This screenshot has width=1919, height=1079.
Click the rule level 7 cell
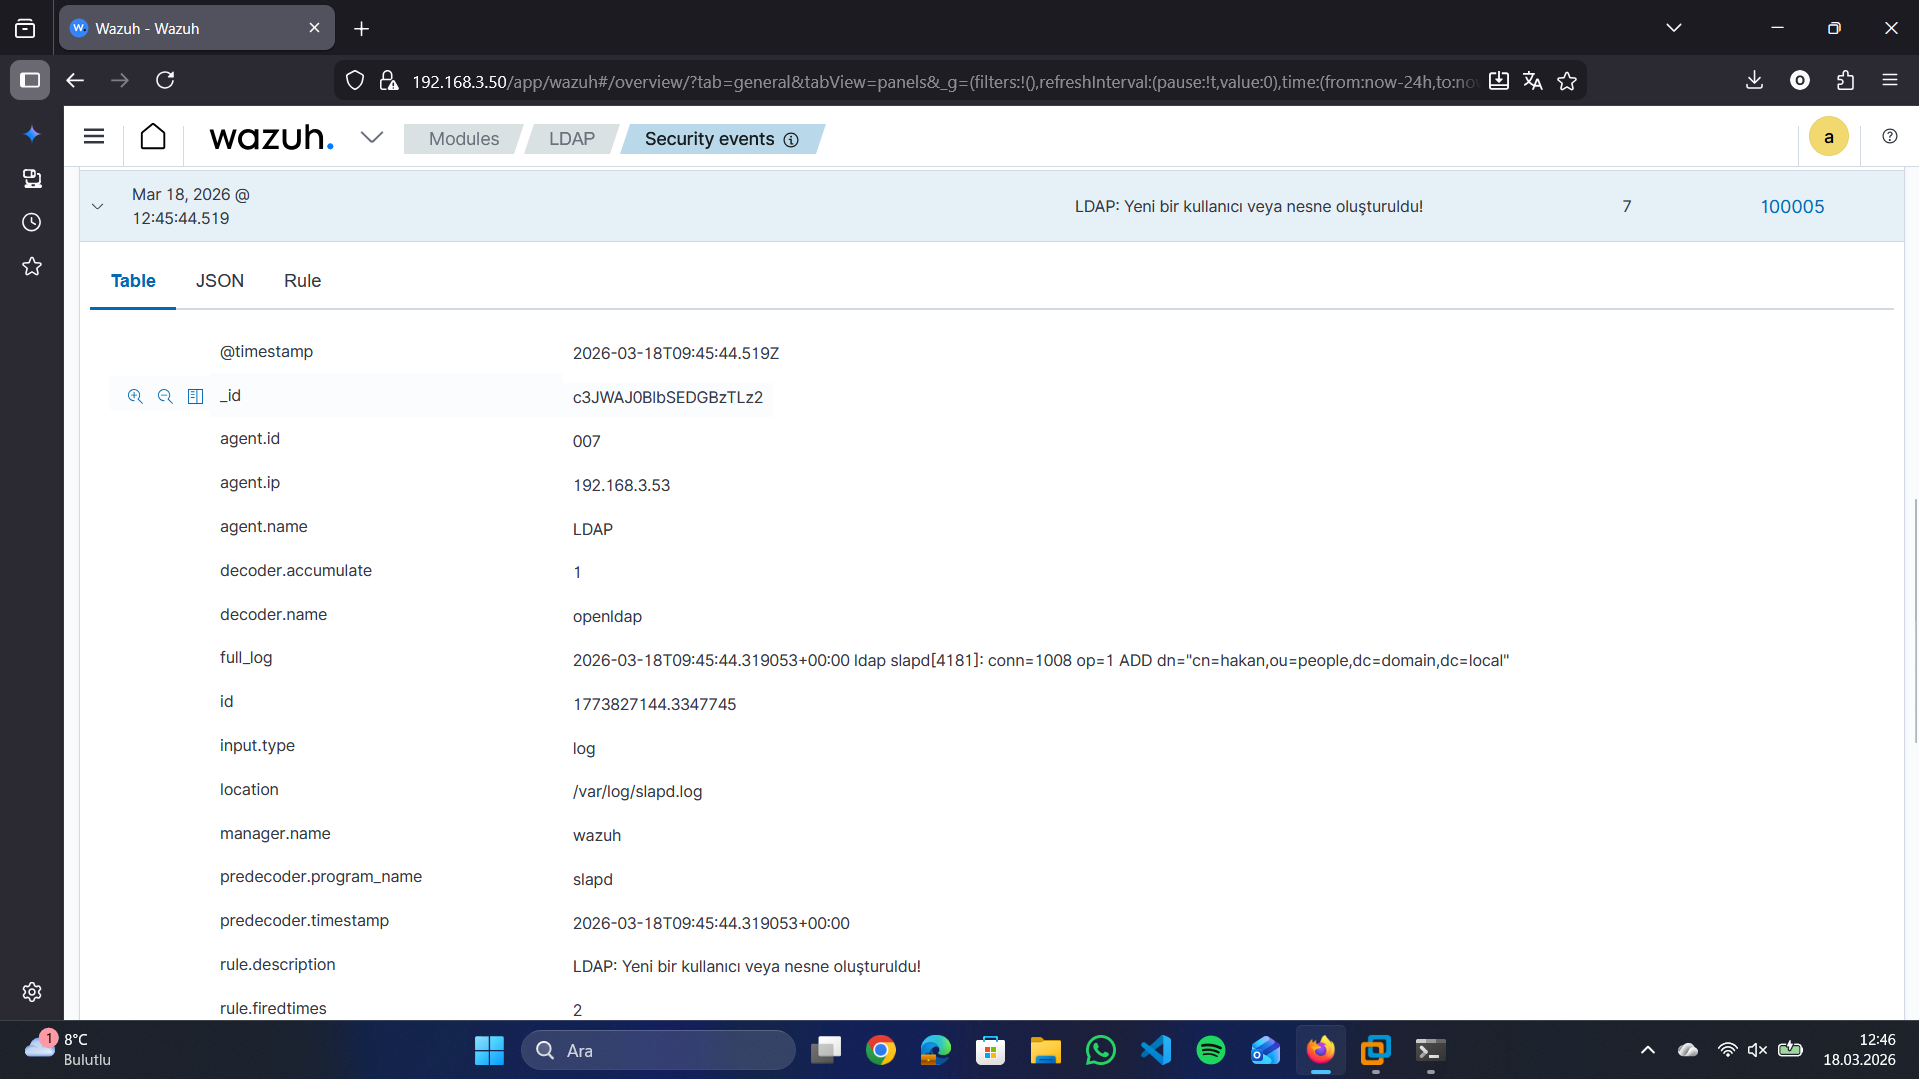point(1626,207)
